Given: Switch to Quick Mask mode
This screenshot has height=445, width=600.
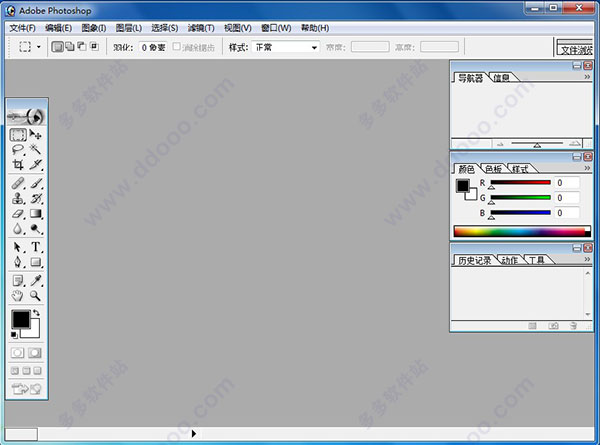Looking at the screenshot, I should point(35,353).
